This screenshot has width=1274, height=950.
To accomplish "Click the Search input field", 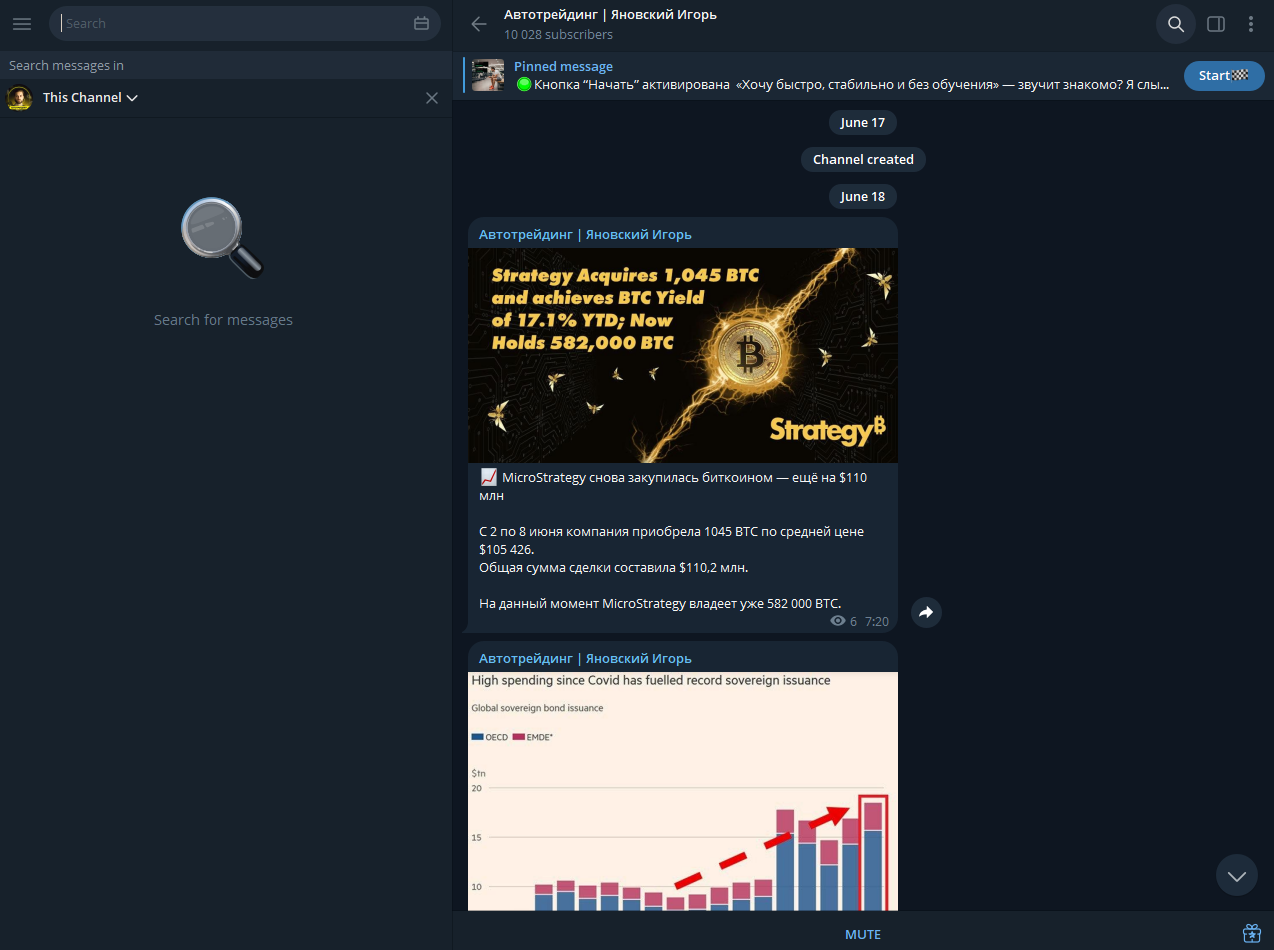I will coord(235,24).
